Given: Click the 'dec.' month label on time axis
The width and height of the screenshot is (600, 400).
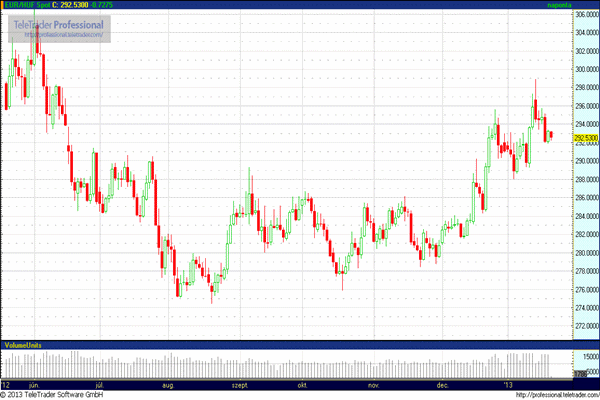Looking at the screenshot, I should (441, 384).
